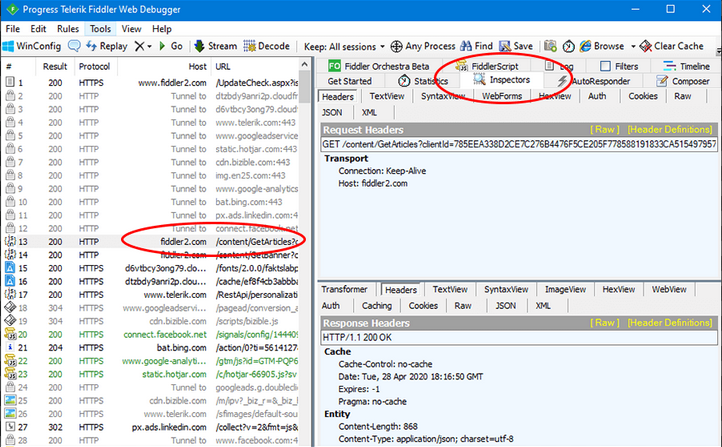The height and width of the screenshot is (447, 722).
Task: Click Header Definitions link in Request Headers
Action: pos(670,130)
